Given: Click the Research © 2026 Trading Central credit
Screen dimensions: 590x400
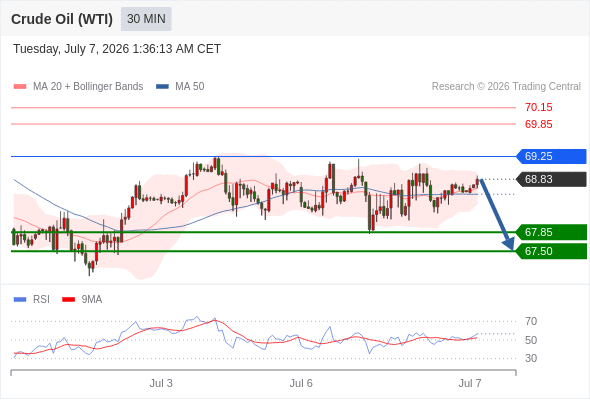Looking at the screenshot, I should click(x=506, y=87).
